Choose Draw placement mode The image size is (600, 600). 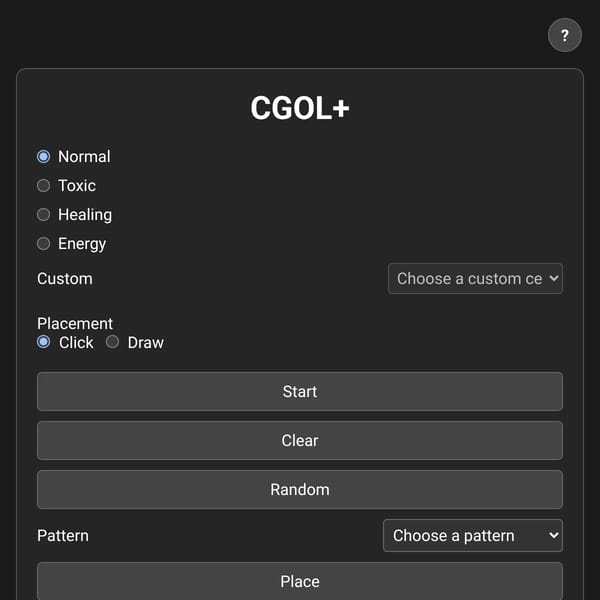(112, 342)
